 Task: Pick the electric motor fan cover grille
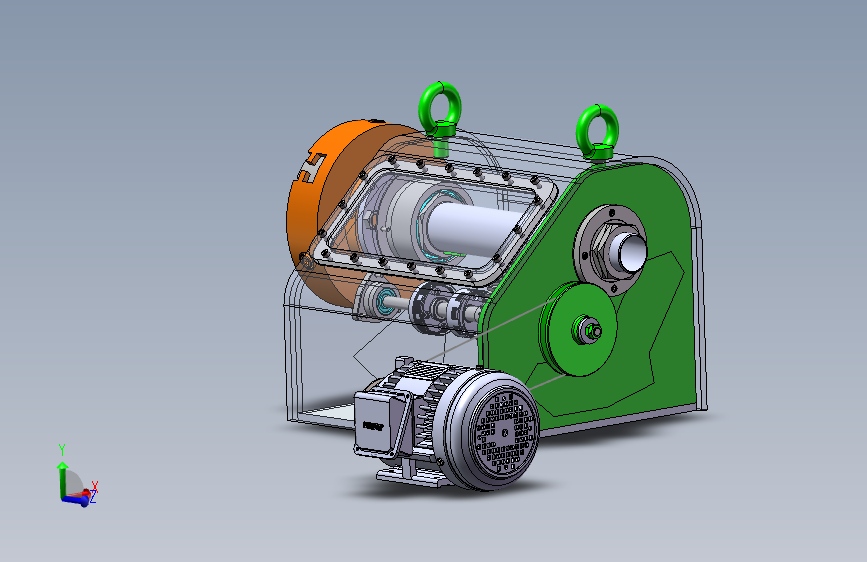[x=504, y=431]
